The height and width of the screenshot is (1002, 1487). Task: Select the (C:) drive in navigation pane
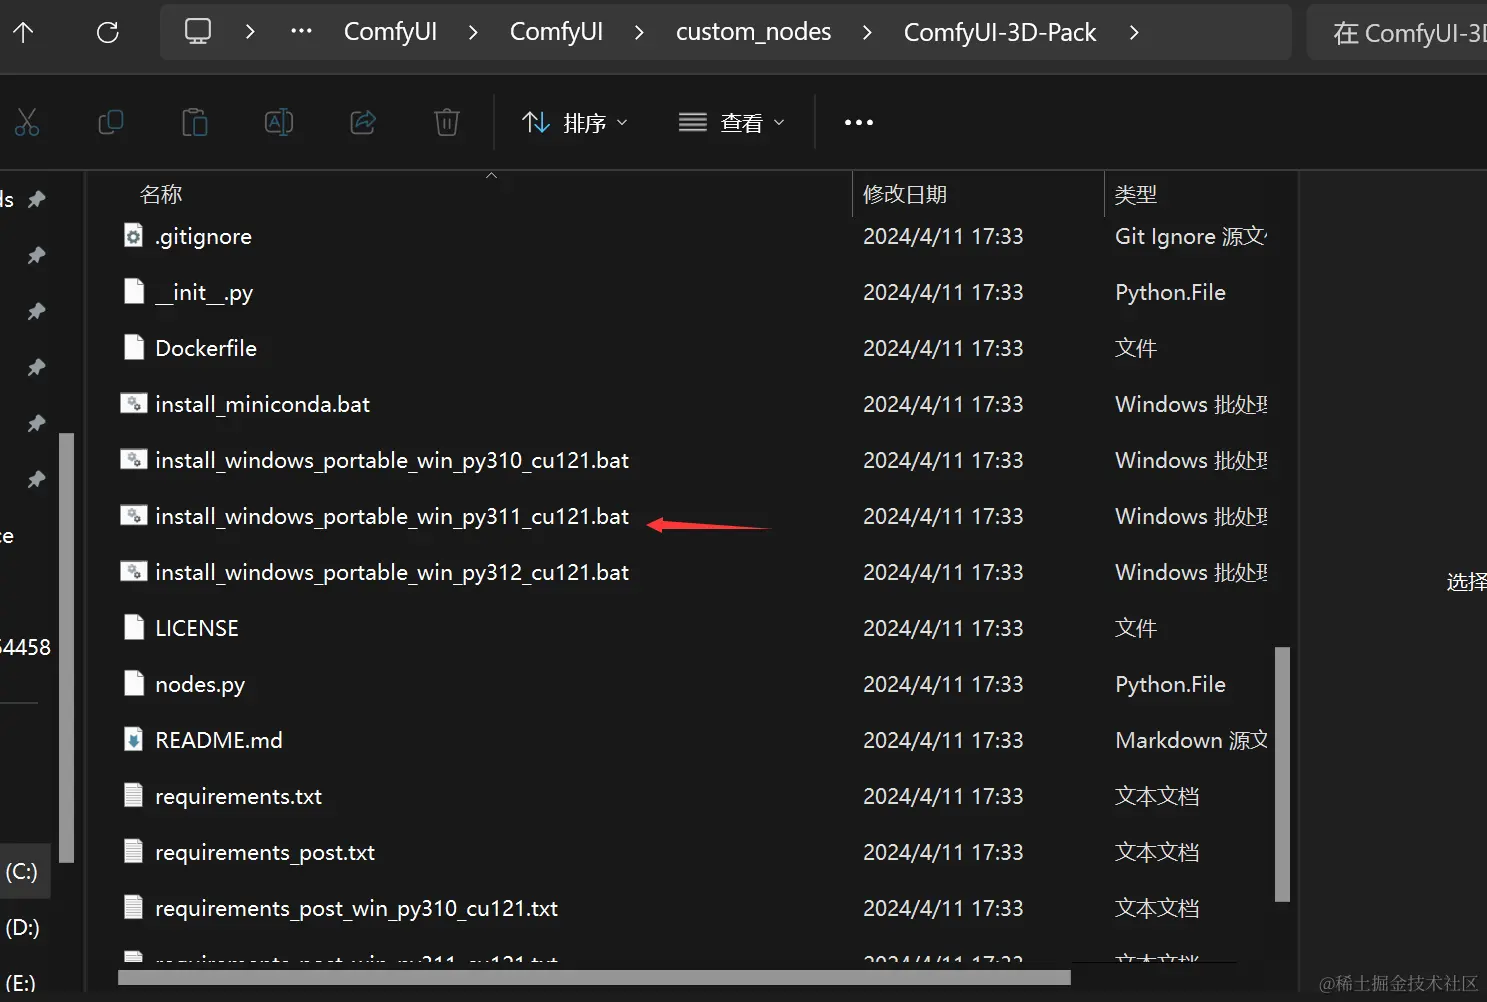(22, 871)
